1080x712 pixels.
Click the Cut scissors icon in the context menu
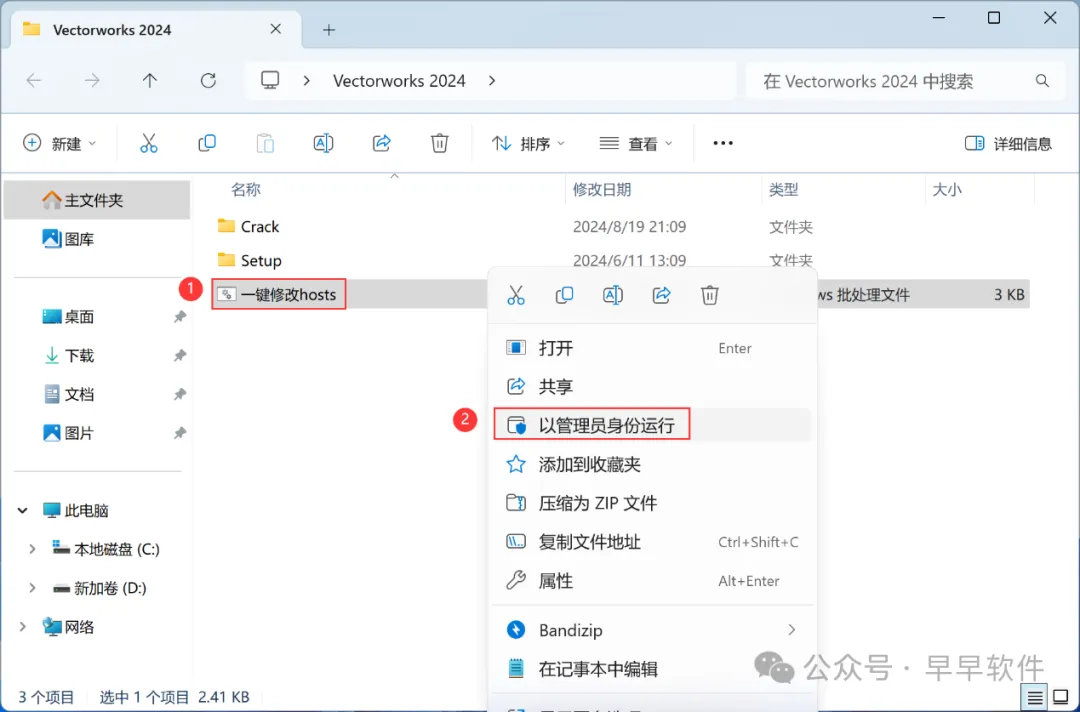516,295
